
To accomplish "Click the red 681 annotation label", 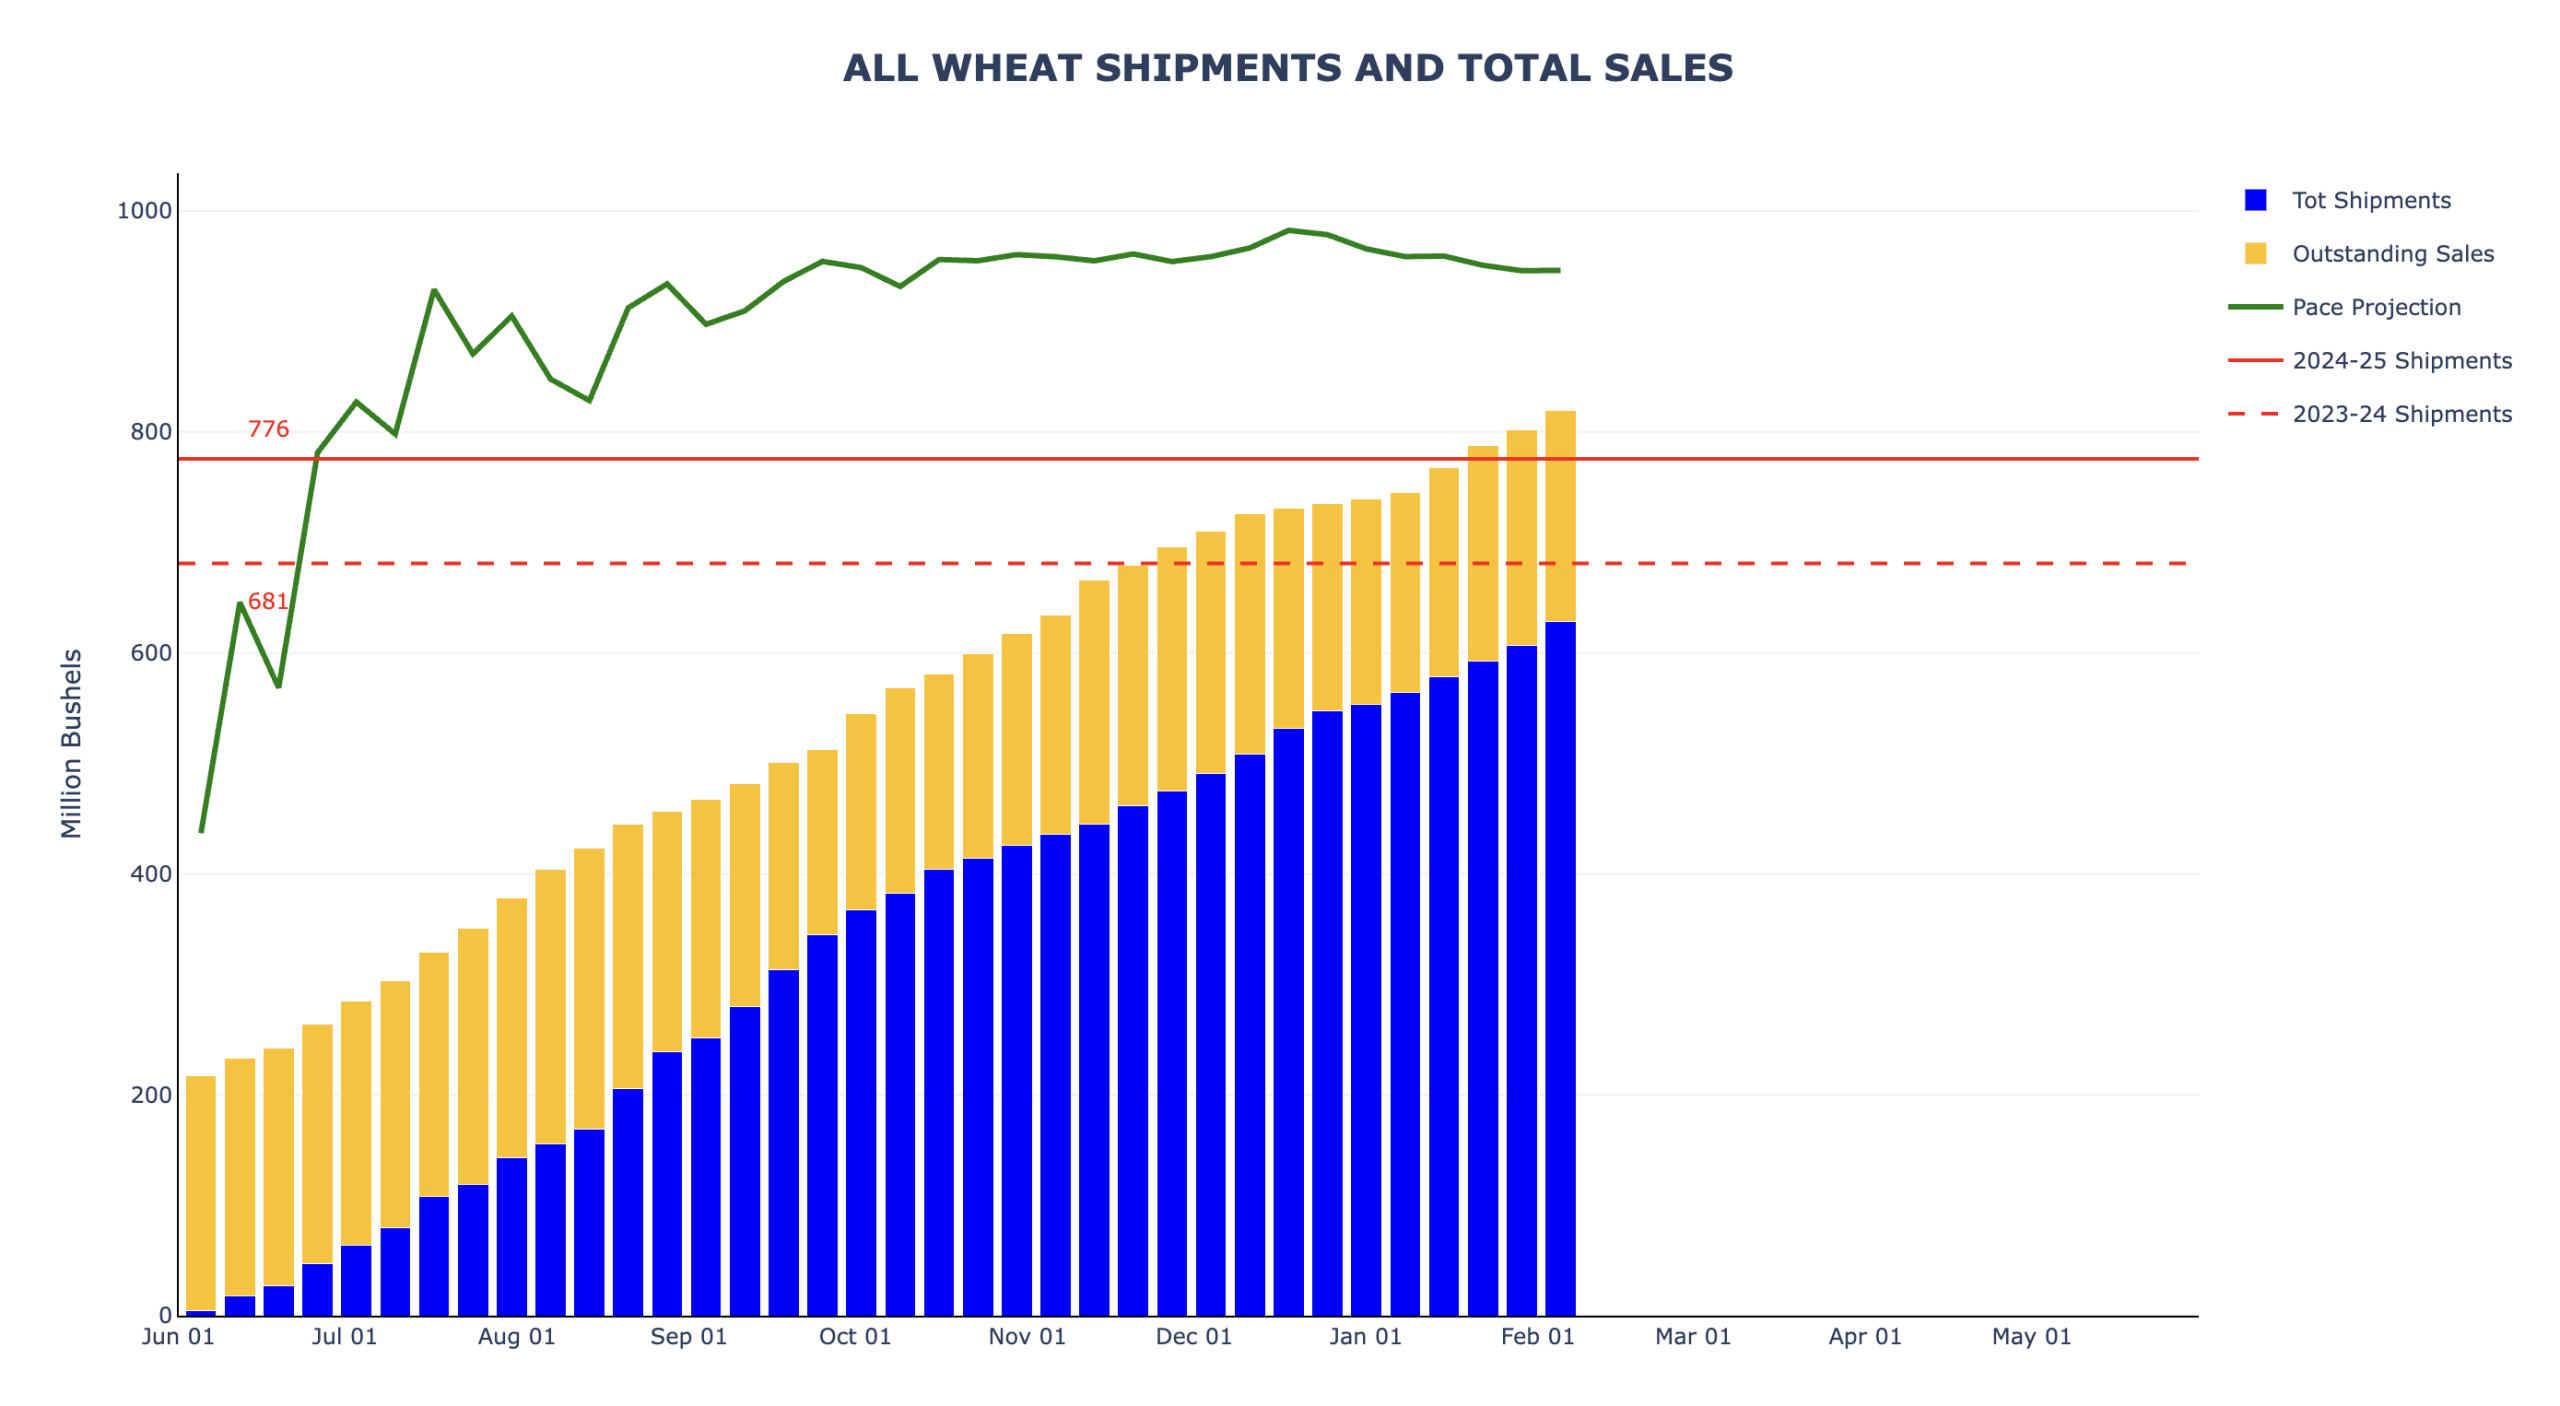I will pyautogui.click(x=267, y=601).
